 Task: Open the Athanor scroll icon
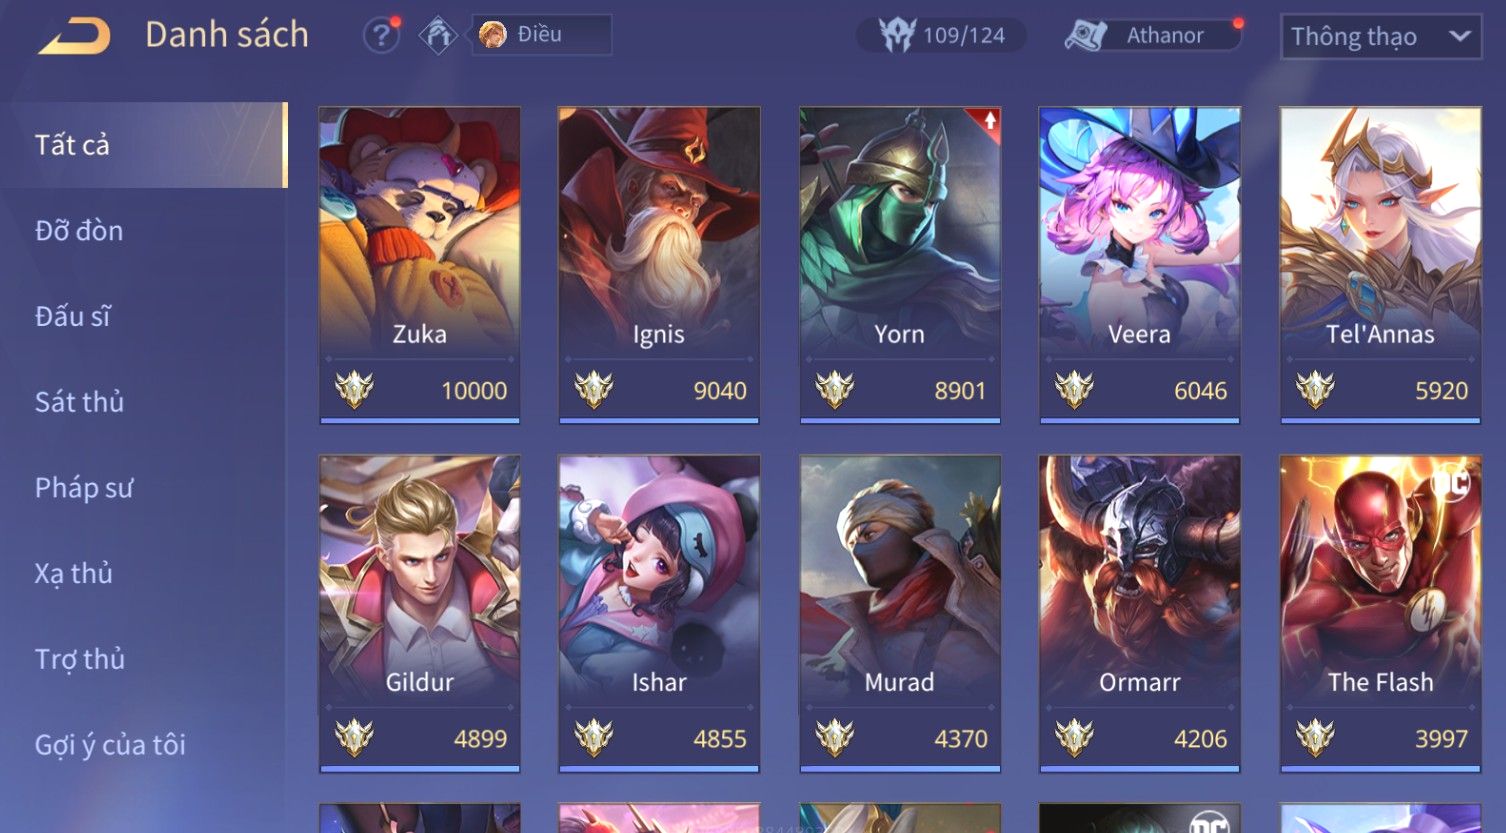pos(1085,36)
